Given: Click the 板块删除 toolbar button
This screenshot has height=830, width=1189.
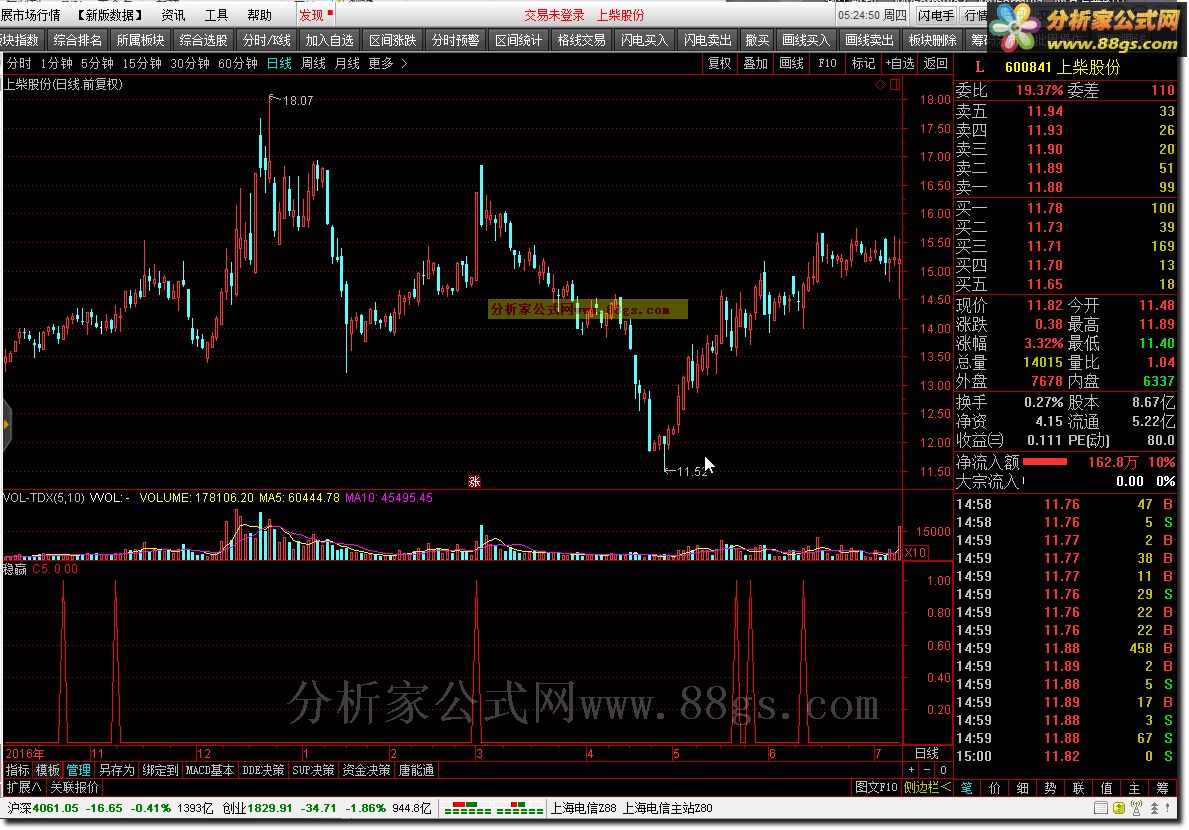Looking at the screenshot, I should [x=932, y=40].
